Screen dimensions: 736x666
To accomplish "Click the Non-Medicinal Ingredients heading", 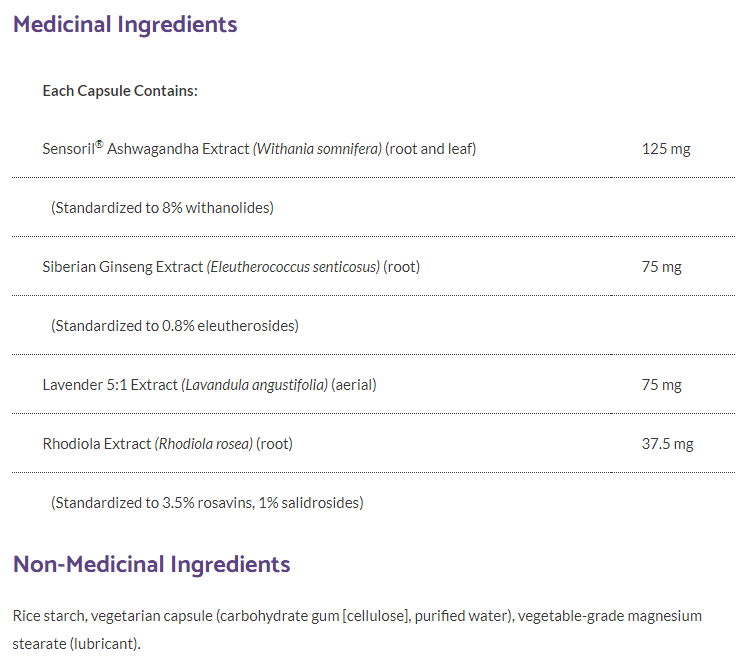I will pyautogui.click(x=151, y=564).
